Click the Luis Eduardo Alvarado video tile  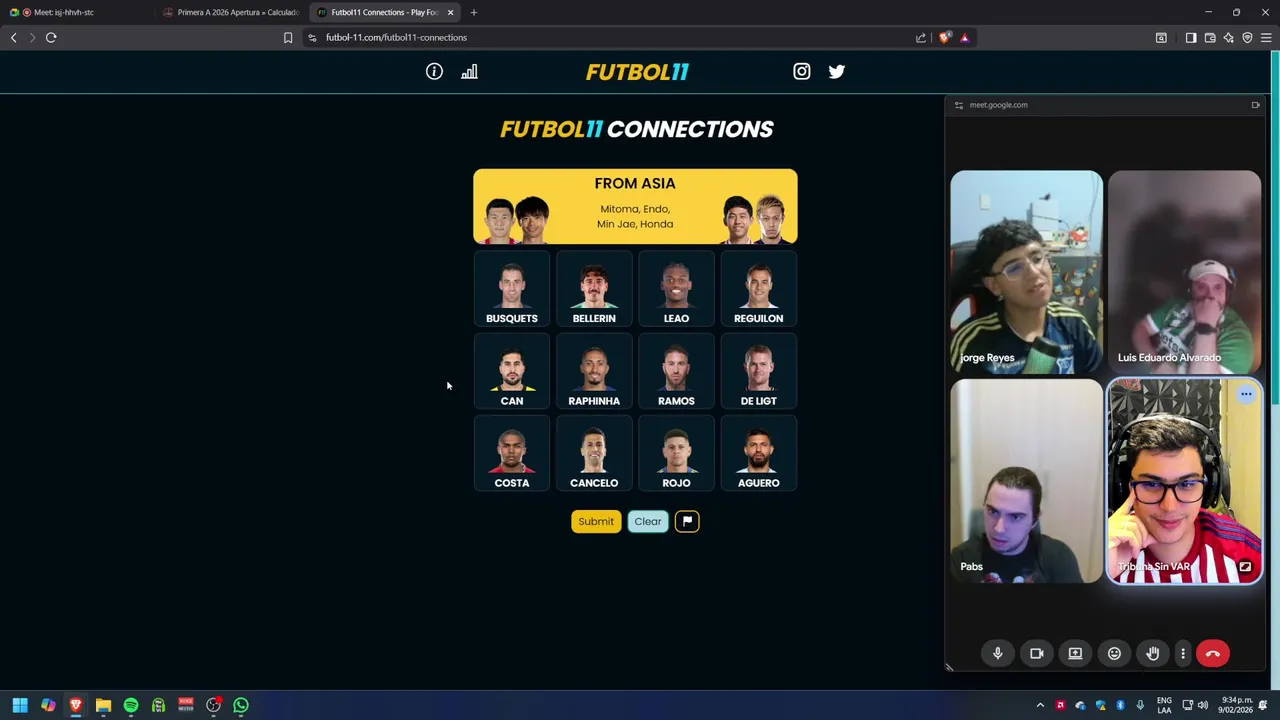pyautogui.click(x=1184, y=272)
